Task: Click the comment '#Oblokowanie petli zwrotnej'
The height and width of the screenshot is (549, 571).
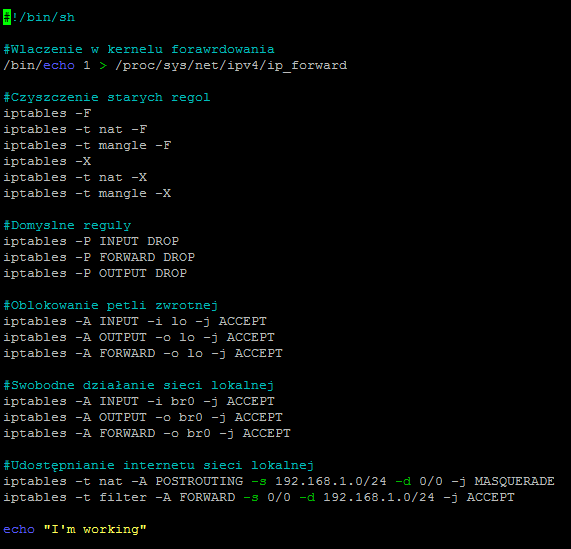Action: click(x=111, y=305)
